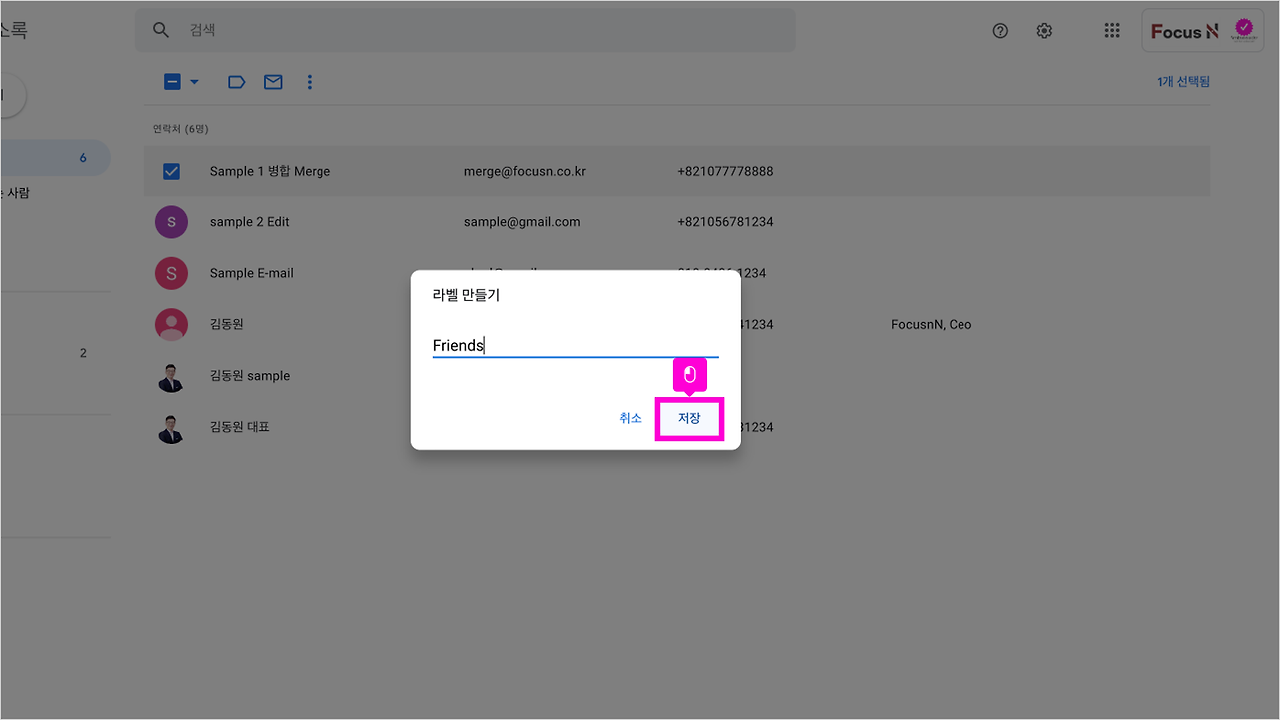The height and width of the screenshot is (720, 1280).
Task: Click 취소 to cancel label creation
Action: click(x=630, y=418)
